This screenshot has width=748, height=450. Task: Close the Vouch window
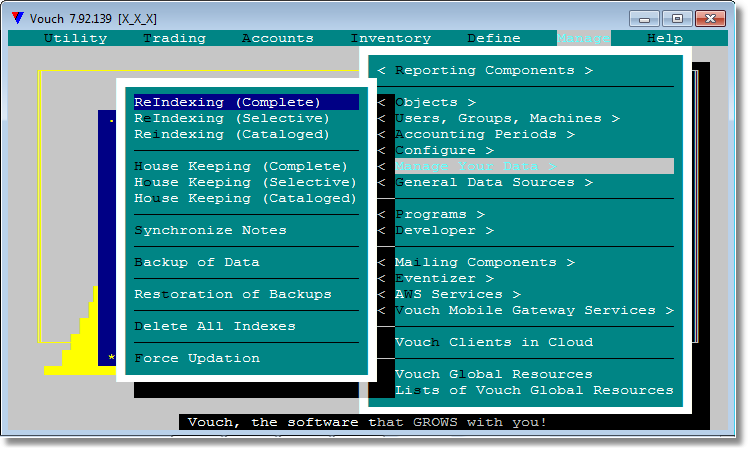coord(710,19)
